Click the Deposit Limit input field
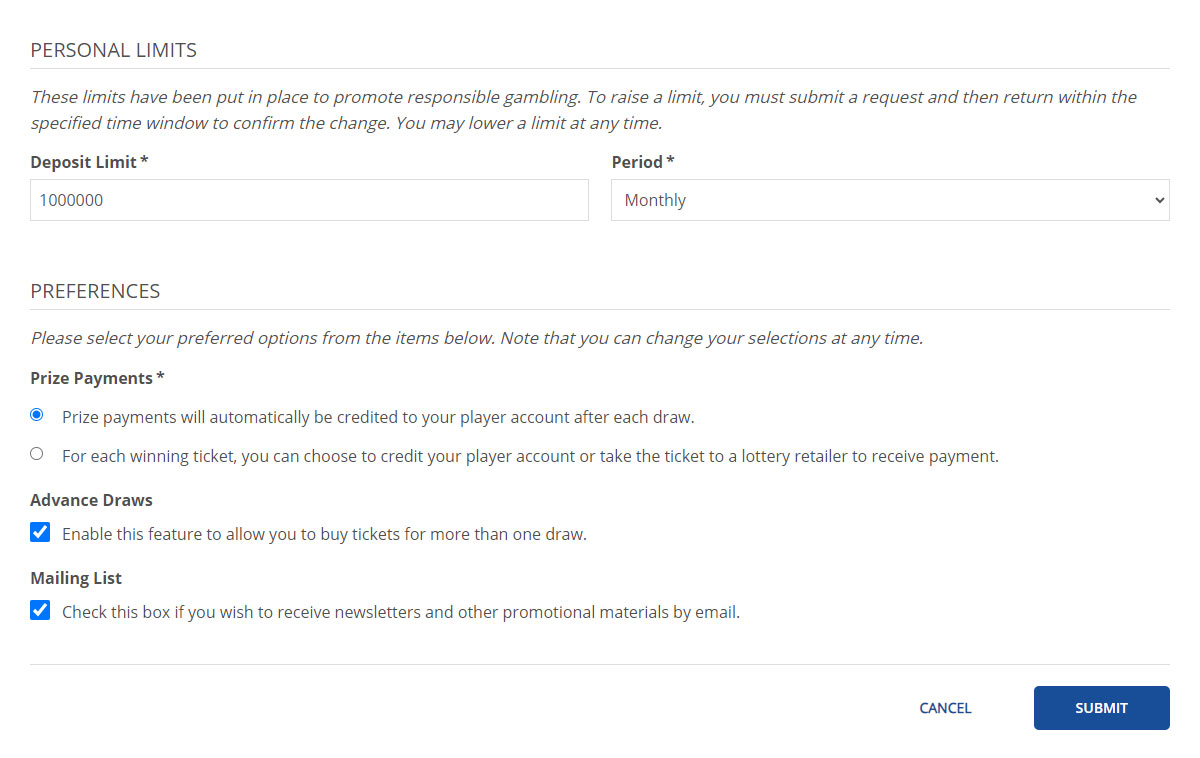 pos(309,200)
